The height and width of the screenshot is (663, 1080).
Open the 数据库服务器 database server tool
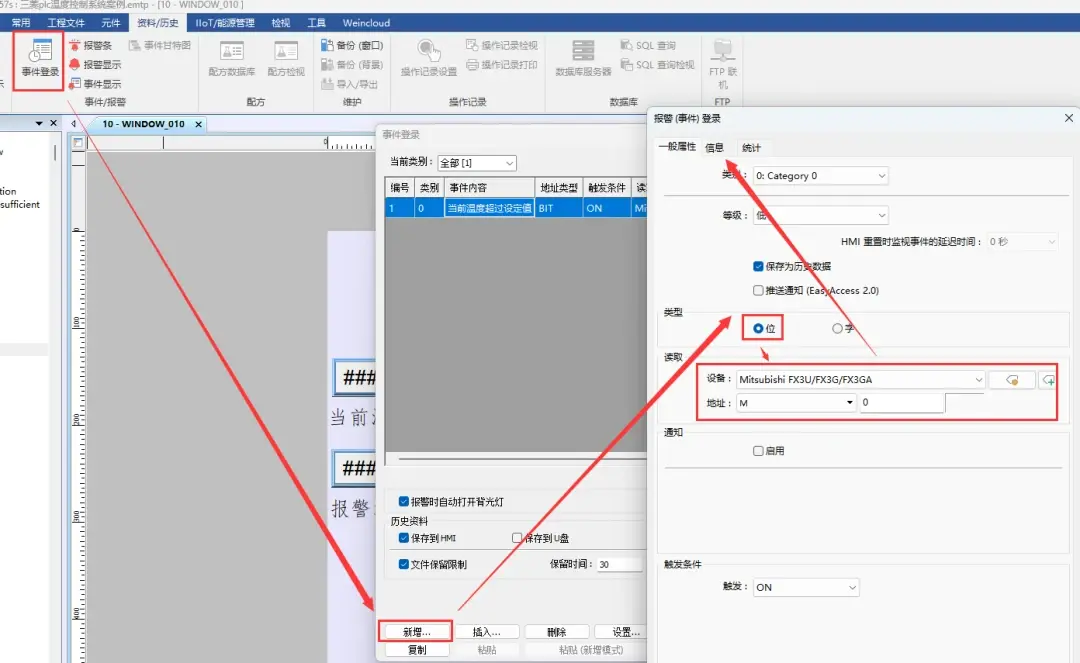pyautogui.click(x=583, y=58)
